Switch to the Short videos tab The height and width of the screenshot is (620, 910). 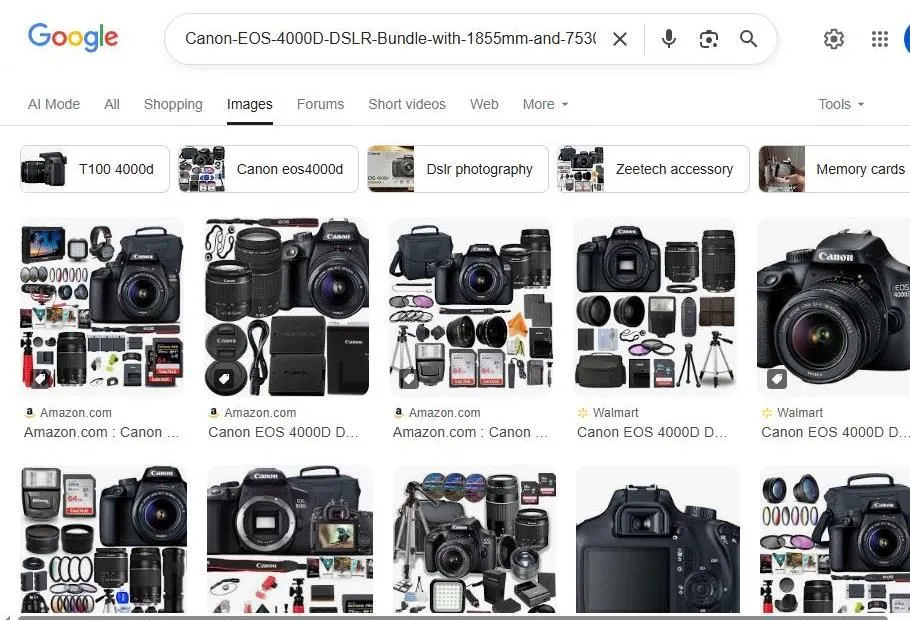[x=407, y=104]
